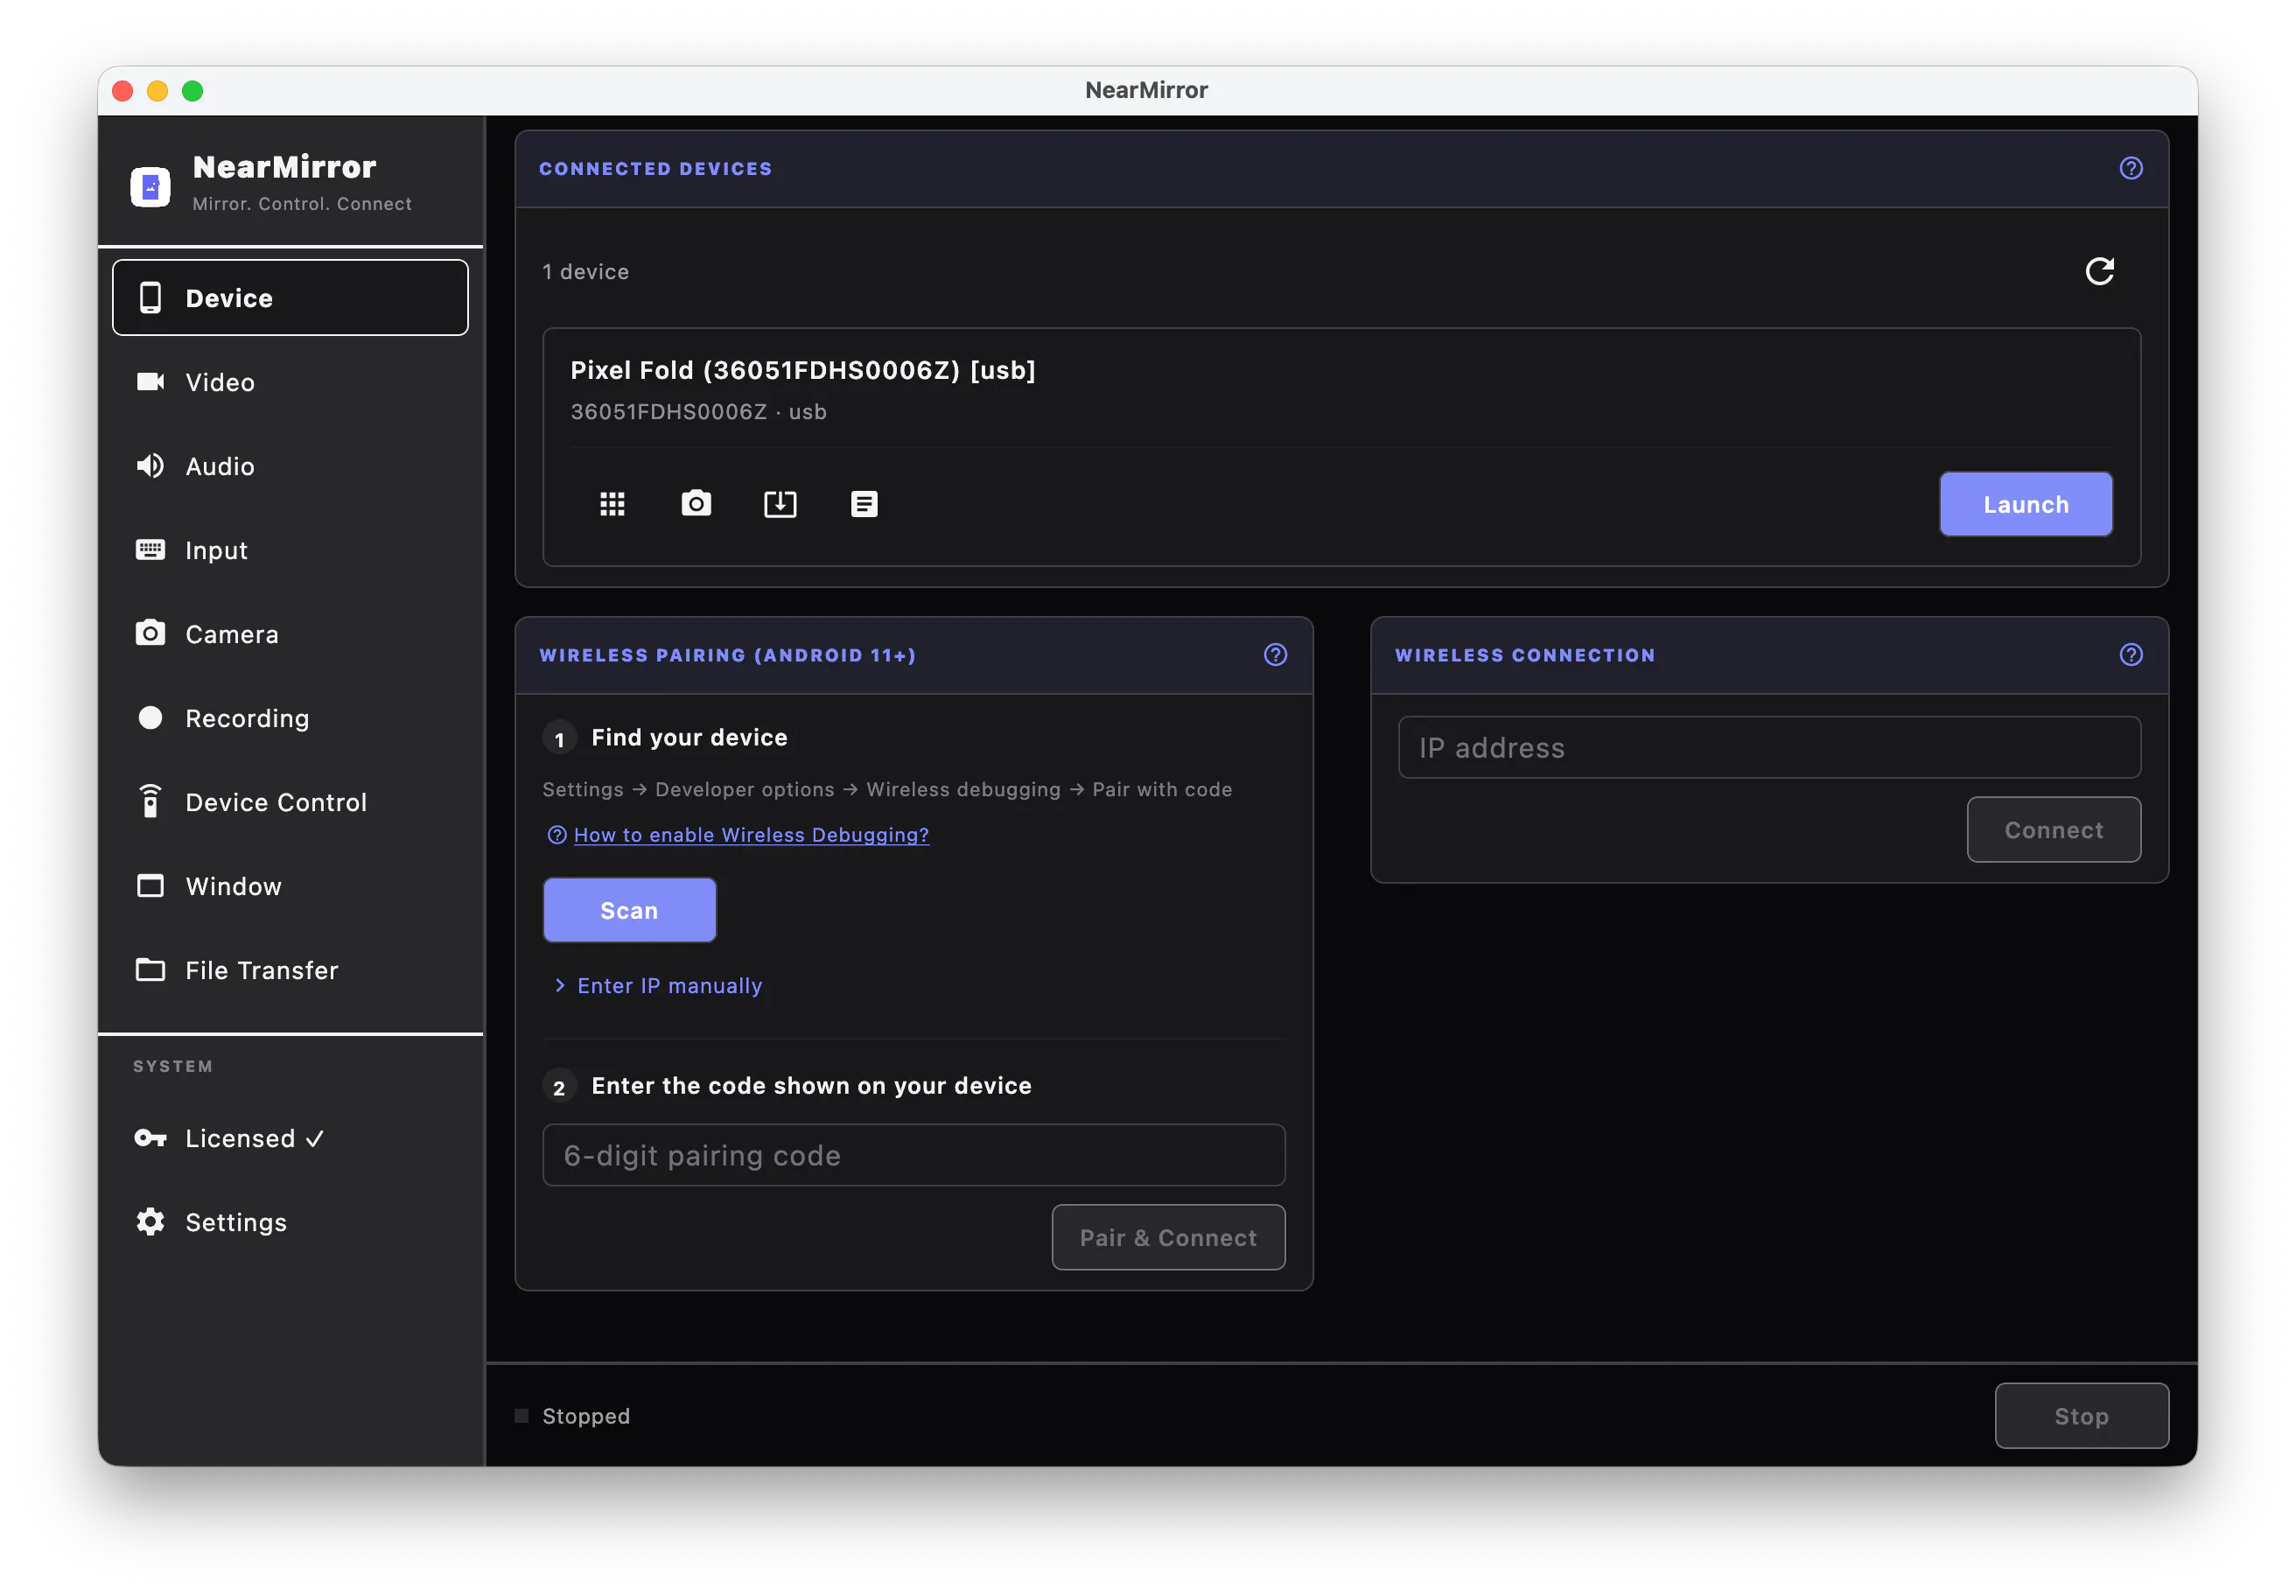Screen dimensions: 2296x1596
Task: Focus the 6-digit pairing code field
Action: pyautogui.click(x=913, y=1155)
